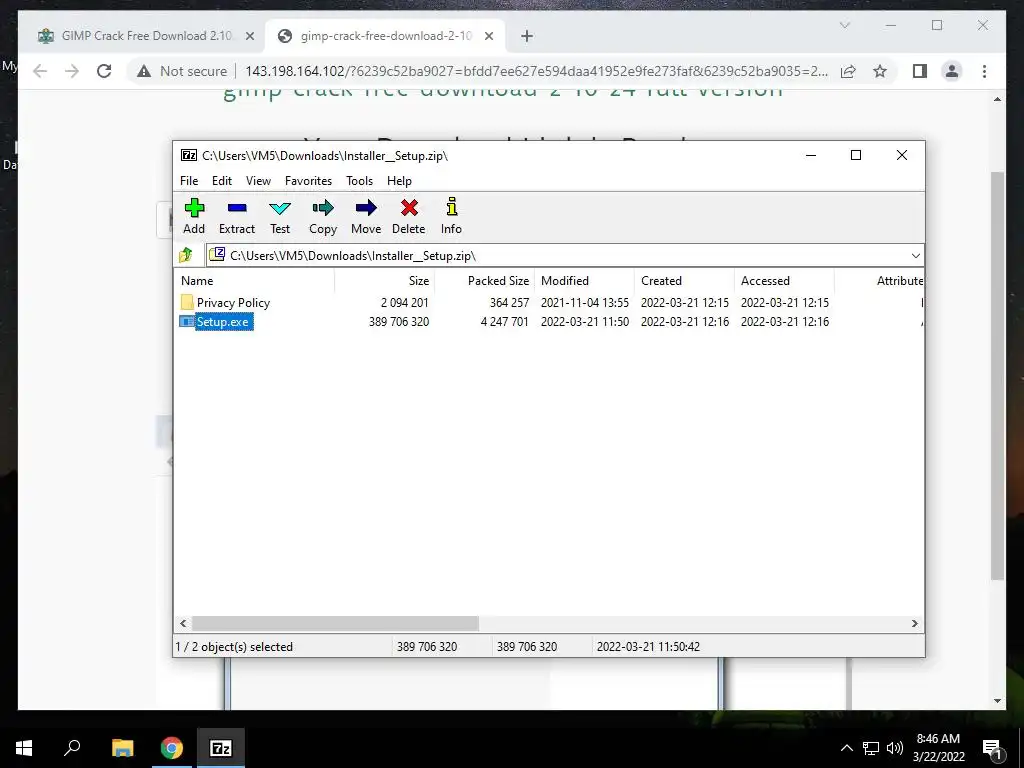Click the Chrome page vertical scrollbar
The image size is (1024, 768).
tap(997, 376)
